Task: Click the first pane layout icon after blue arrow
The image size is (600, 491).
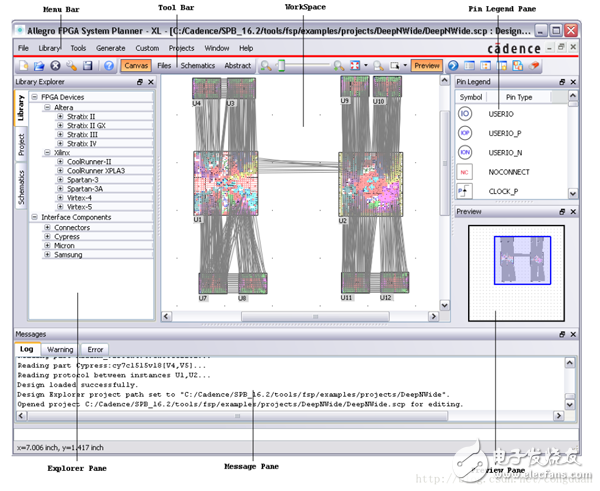Action: point(469,65)
